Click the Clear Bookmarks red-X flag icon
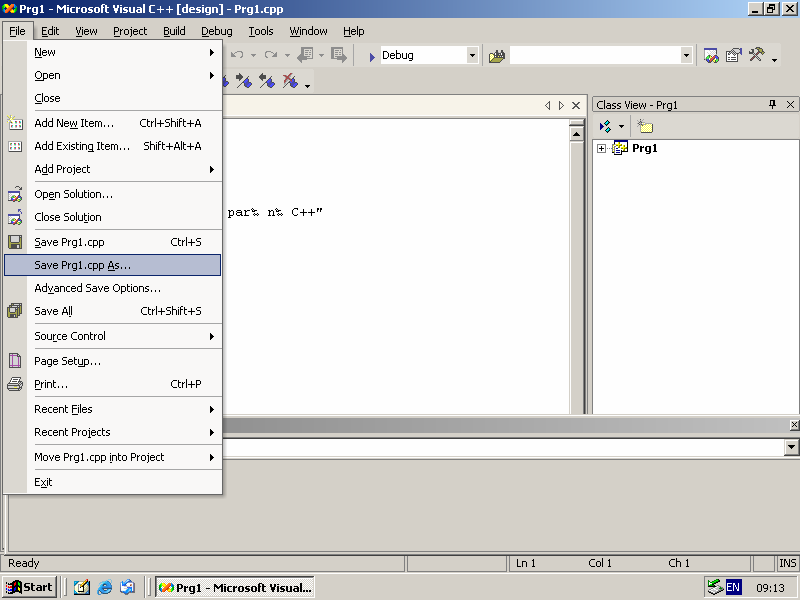Image resolution: width=800 pixels, height=600 pixels. click(x=290, y=80)
